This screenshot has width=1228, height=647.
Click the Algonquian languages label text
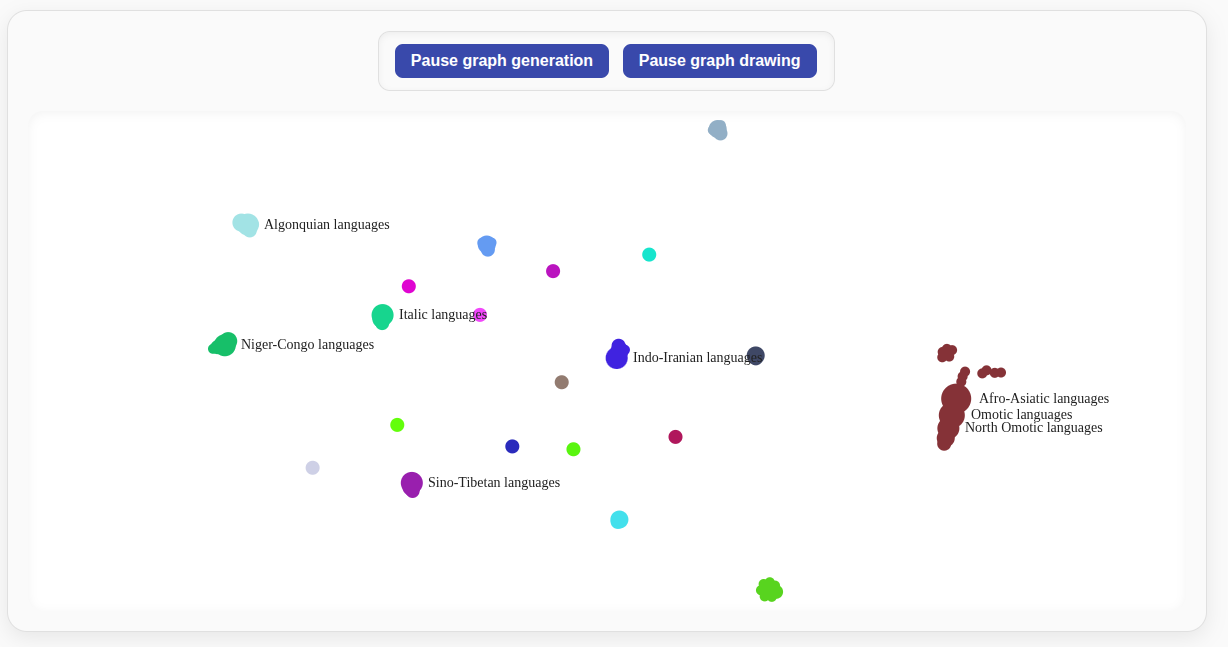326,224
